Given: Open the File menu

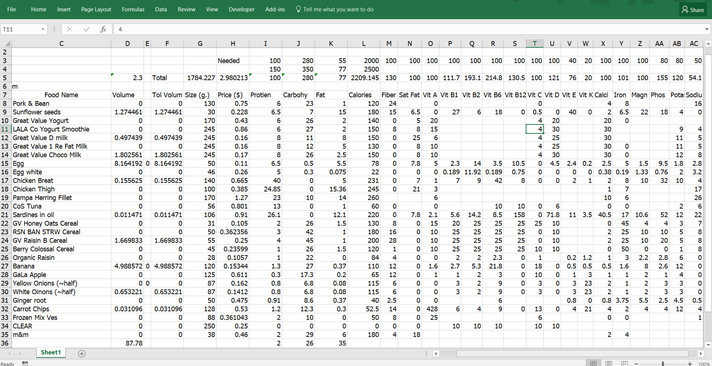Looking at the screenshot, I should coord(11,9).
